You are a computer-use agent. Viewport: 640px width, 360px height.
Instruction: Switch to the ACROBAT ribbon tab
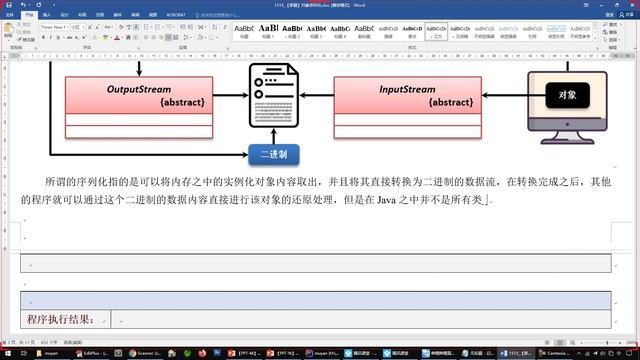176,15
